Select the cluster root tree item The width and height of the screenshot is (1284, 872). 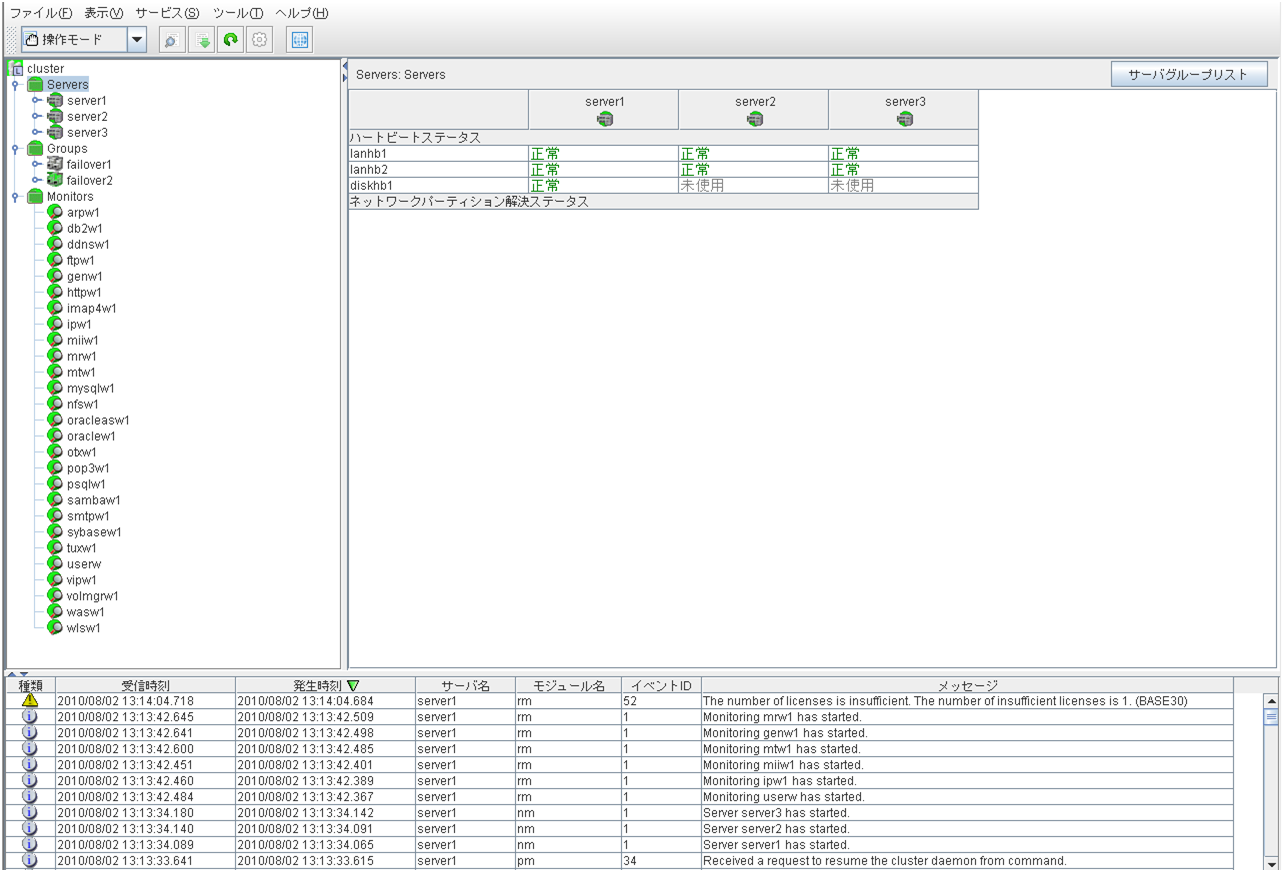45,69
